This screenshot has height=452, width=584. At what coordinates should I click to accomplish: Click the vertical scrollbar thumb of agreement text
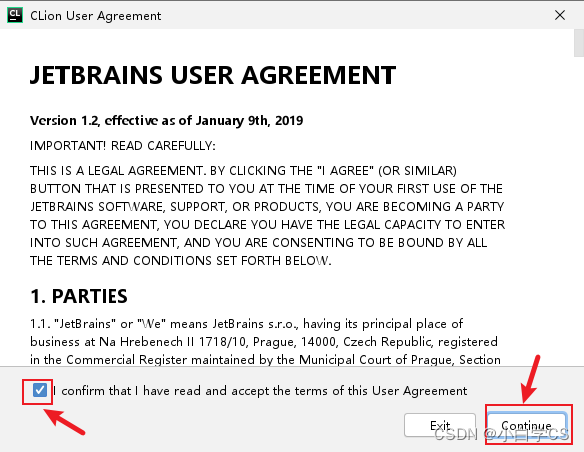[x=579, y=43]
